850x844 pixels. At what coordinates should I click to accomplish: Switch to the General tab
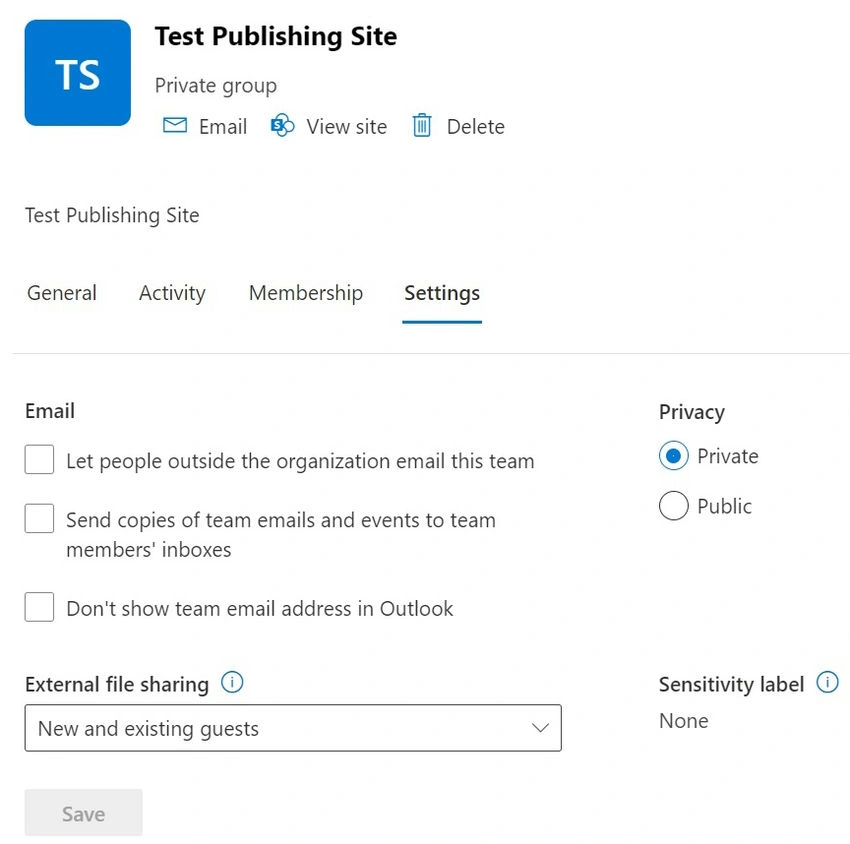coord(62,293)
